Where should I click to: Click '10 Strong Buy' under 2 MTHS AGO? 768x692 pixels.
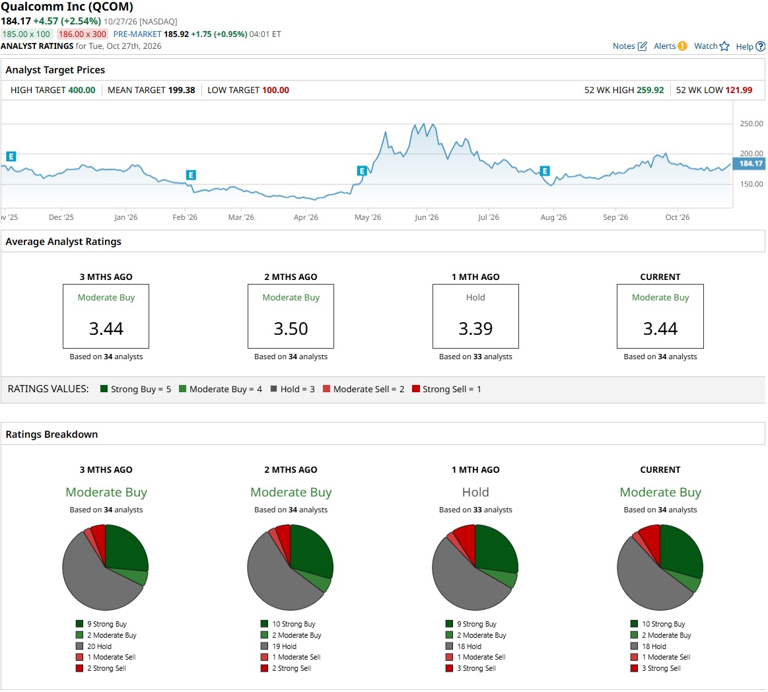point(294,624)
